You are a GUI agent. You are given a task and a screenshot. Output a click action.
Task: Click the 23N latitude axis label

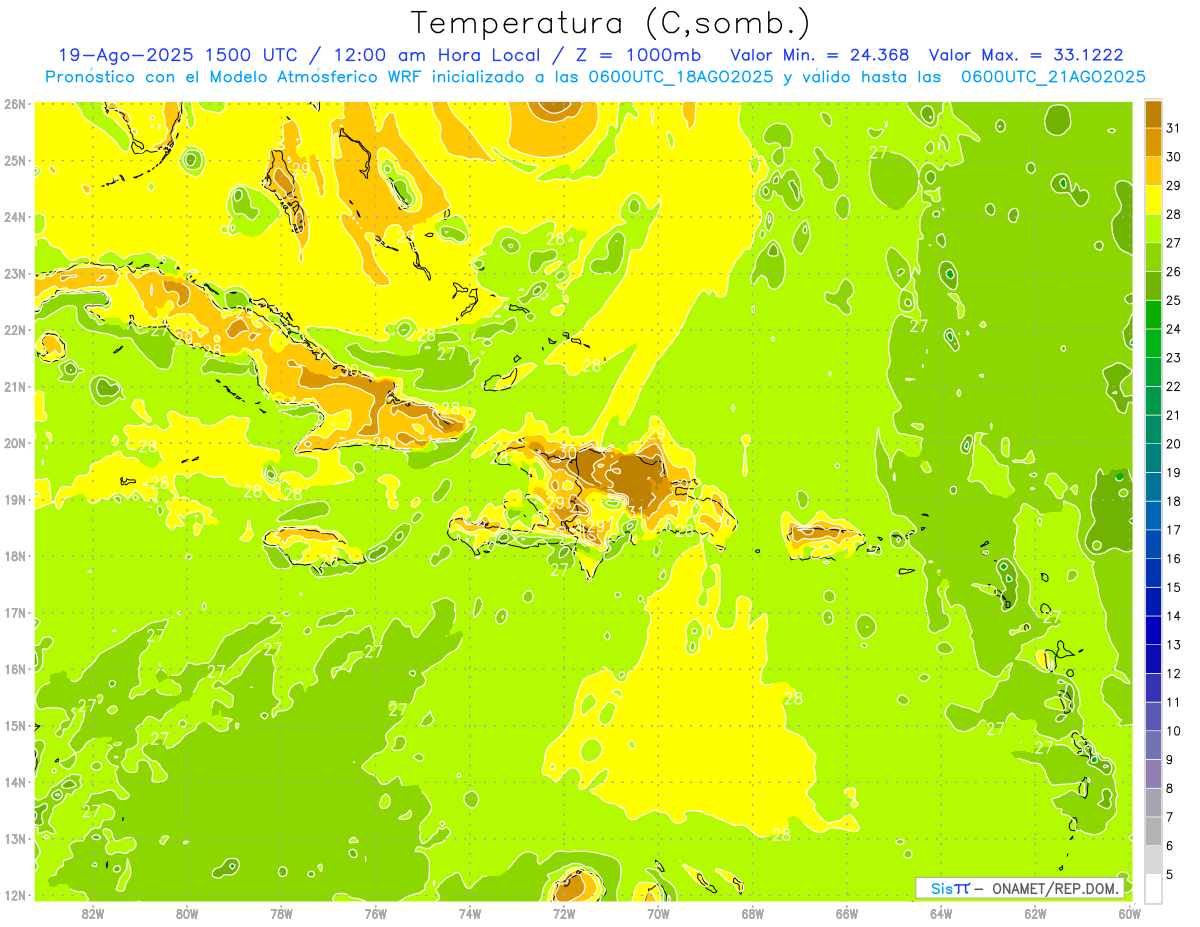click(x=15, y=274)
